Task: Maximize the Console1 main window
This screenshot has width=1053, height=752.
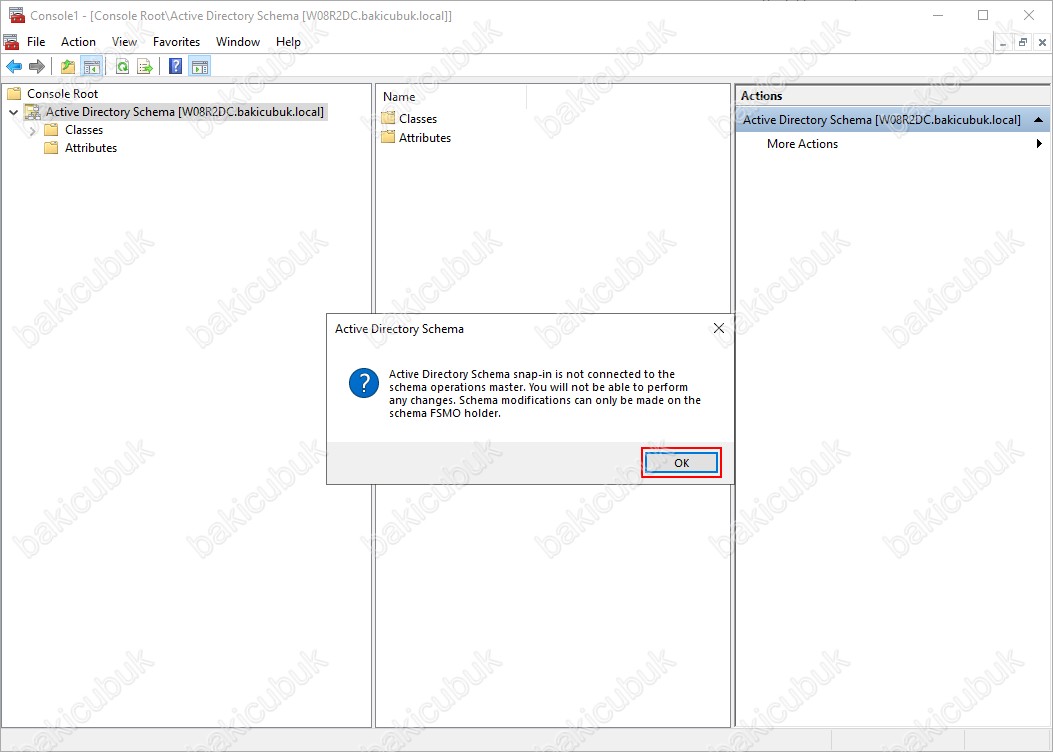Action: coord(983,15)
